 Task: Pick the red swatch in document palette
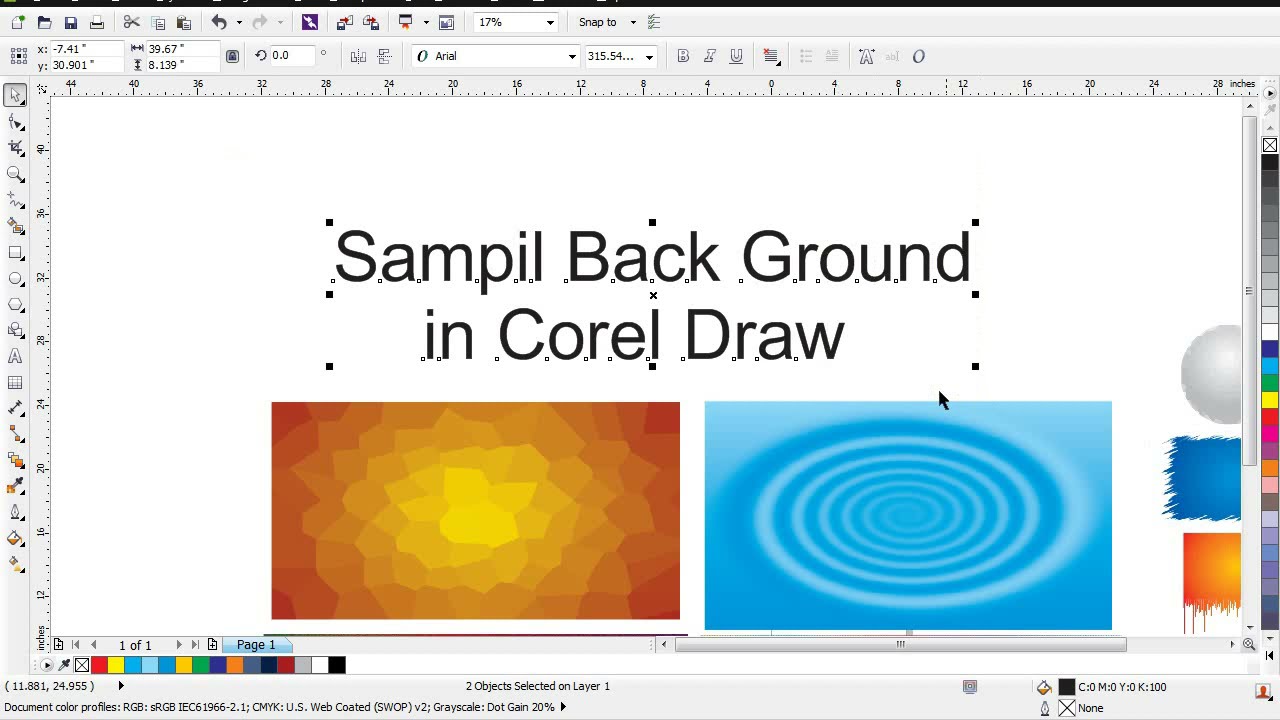(99, 665)
